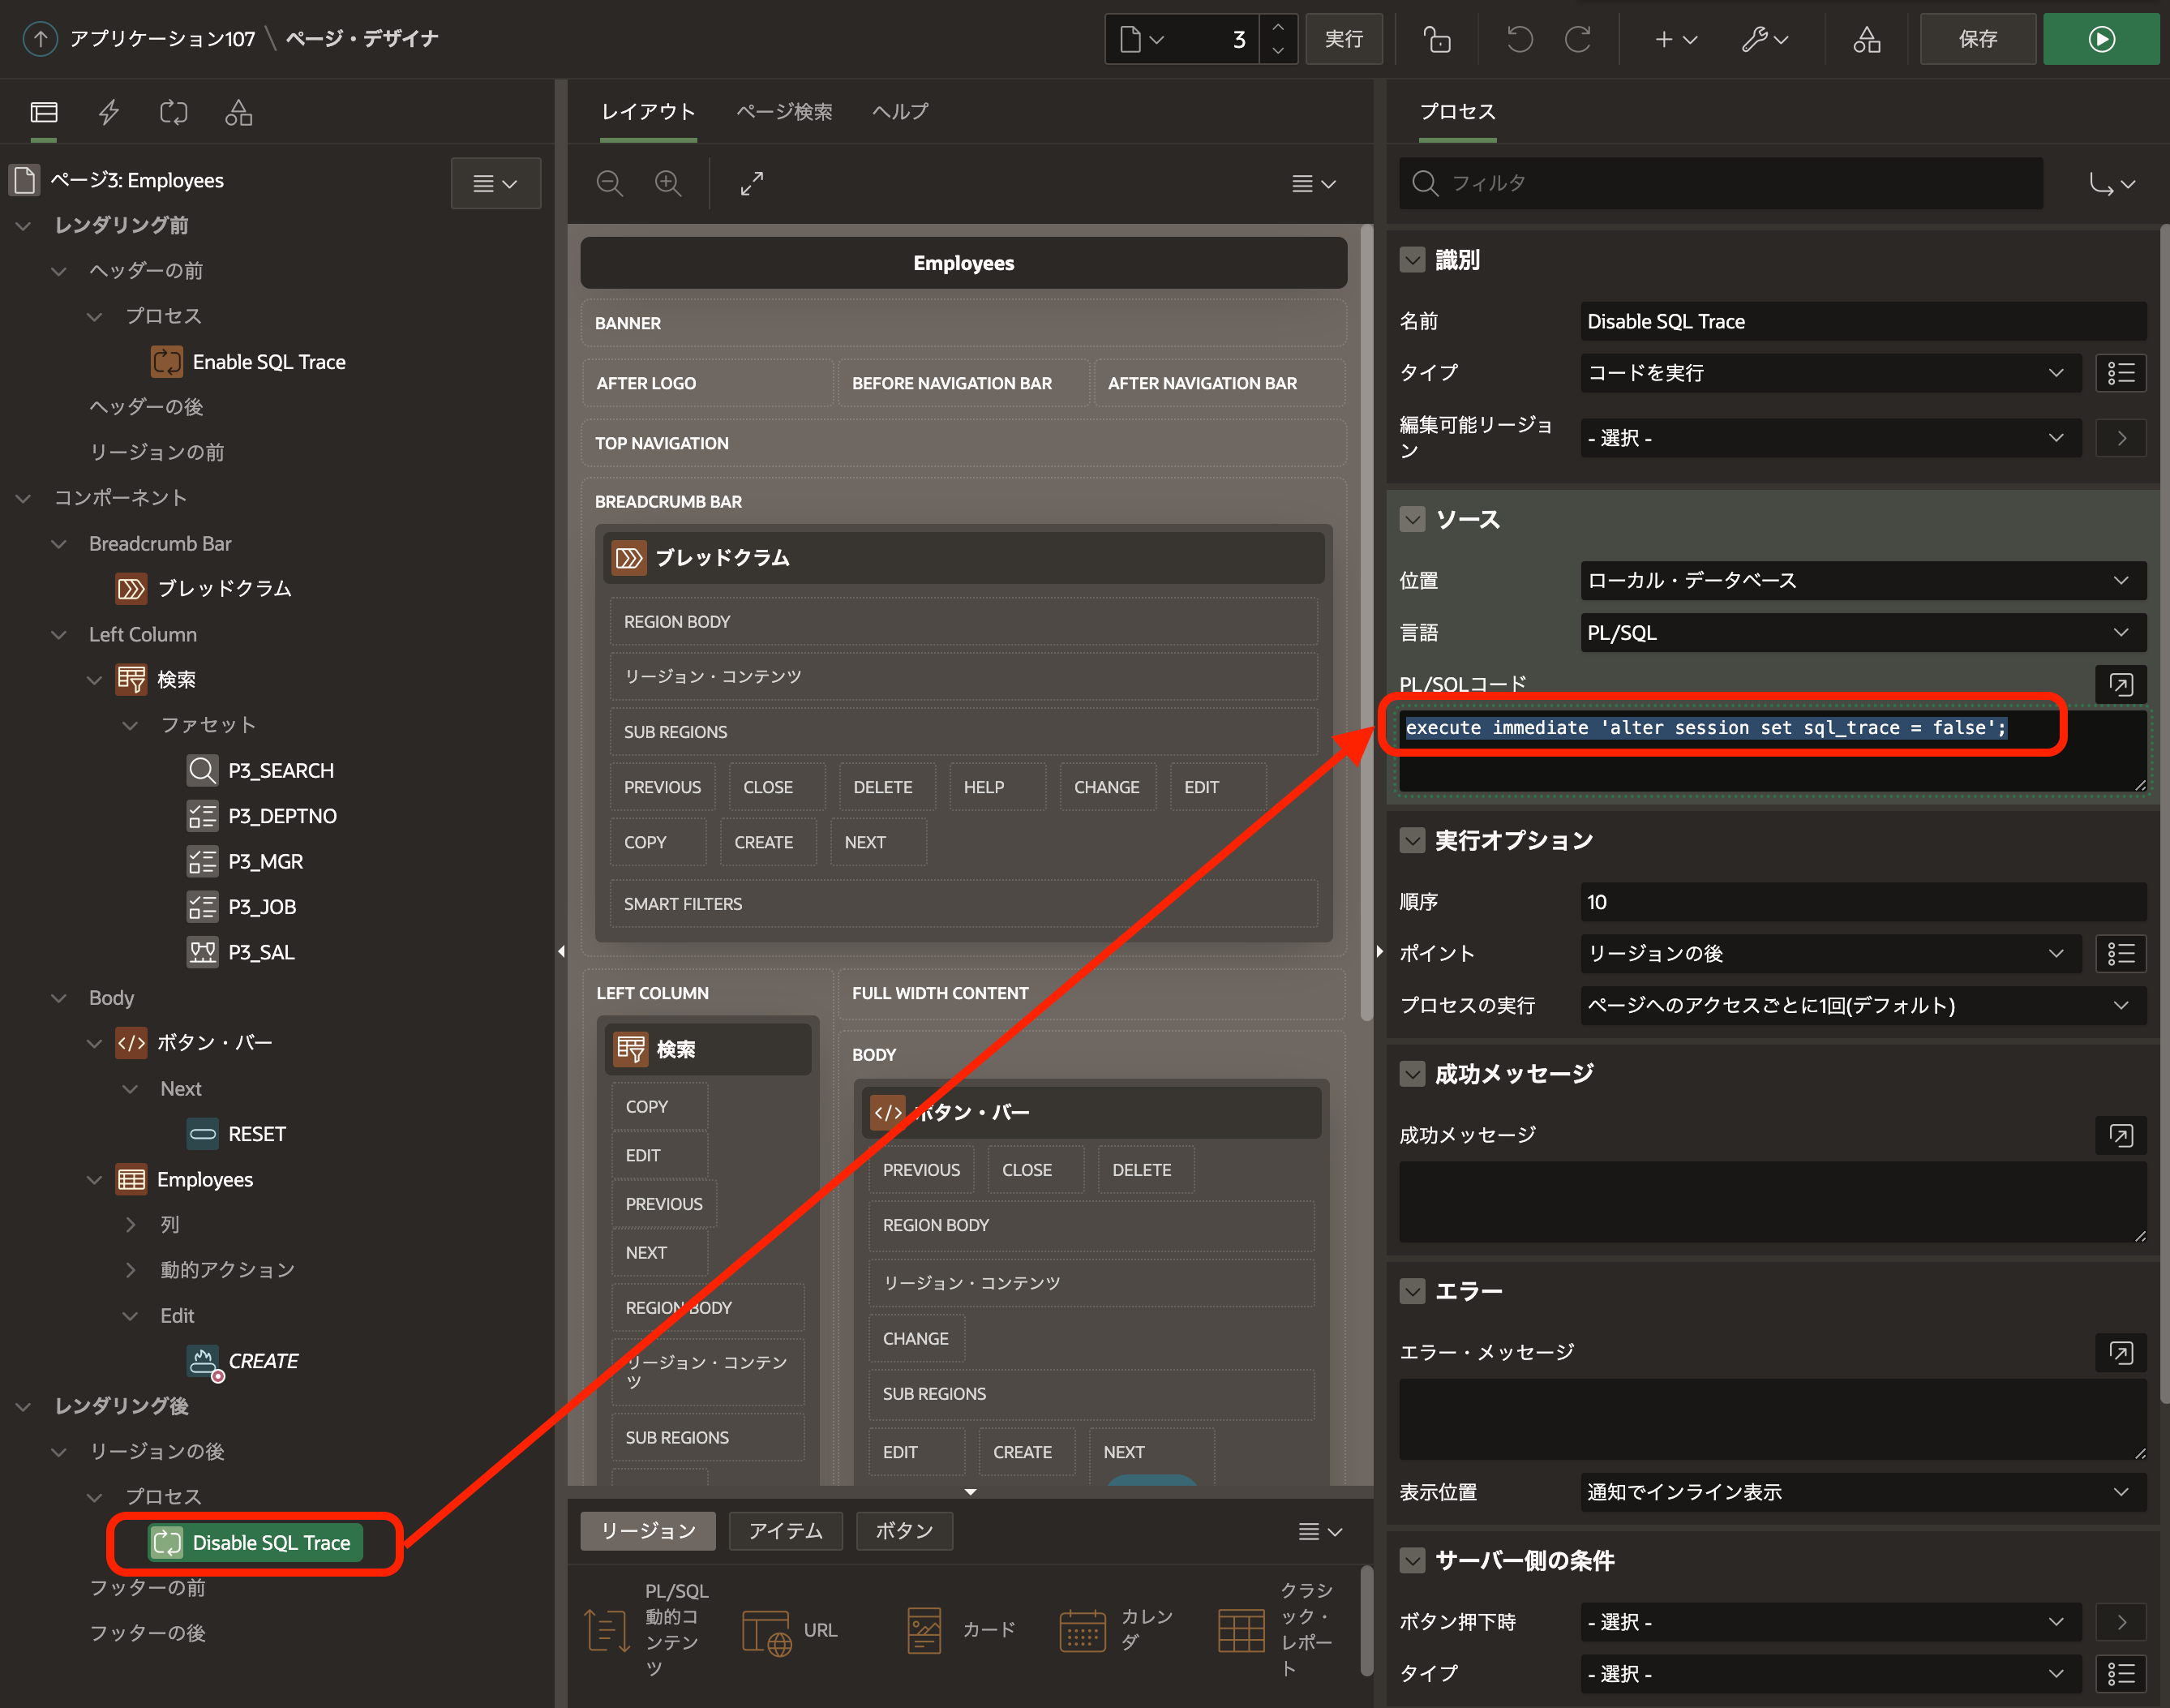Click the 保存 button
The width and height of the screenshot is (2170, 1708).
[x=1977, y=39]
